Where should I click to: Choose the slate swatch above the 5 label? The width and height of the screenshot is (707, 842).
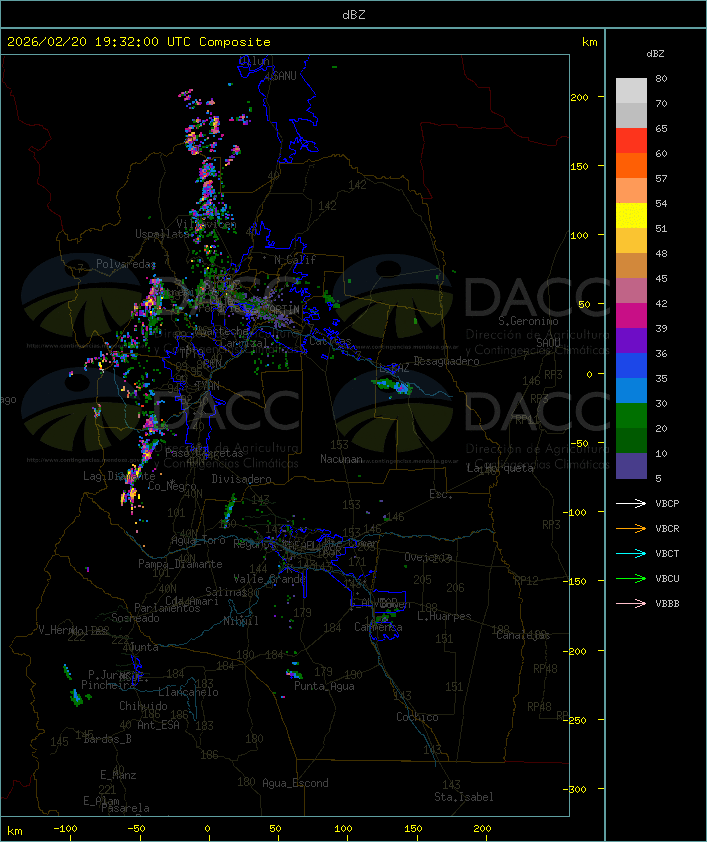click(x=631, y=466)
